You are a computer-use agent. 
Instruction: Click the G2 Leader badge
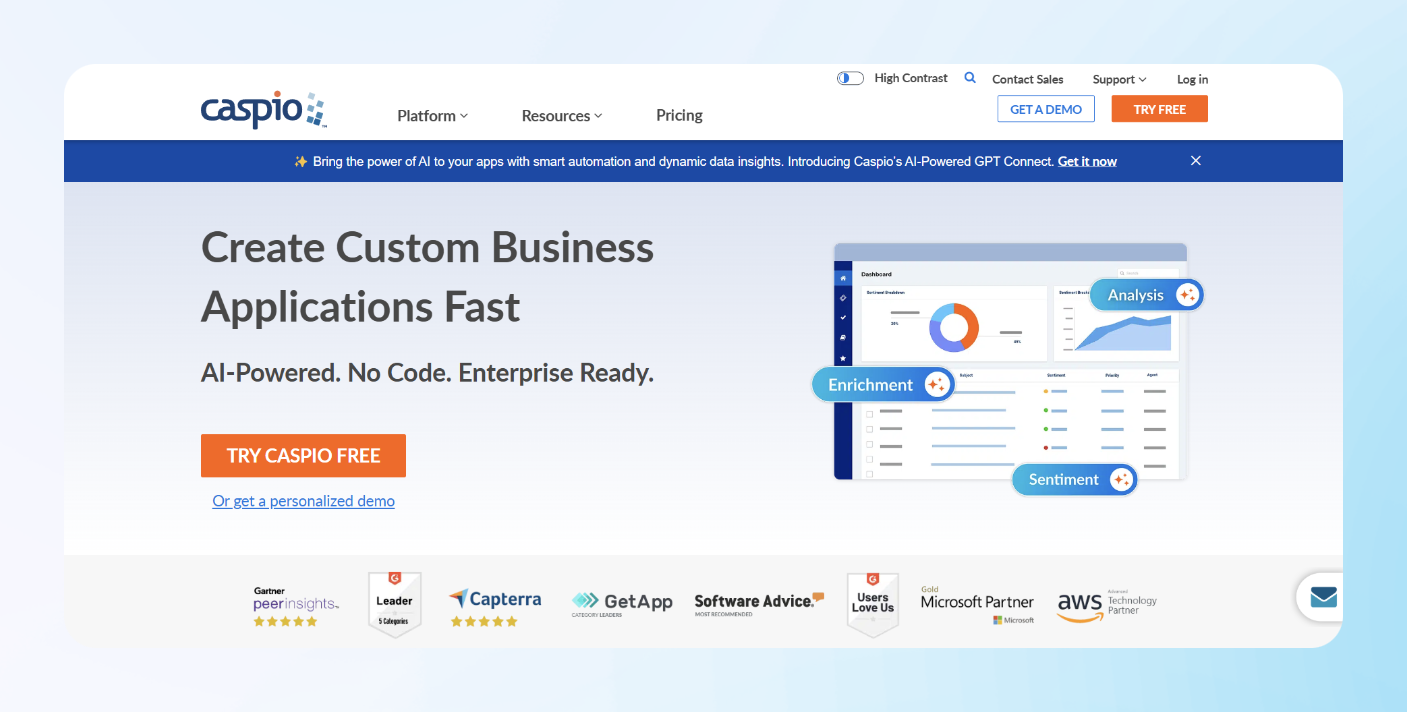tap(394, 603)
